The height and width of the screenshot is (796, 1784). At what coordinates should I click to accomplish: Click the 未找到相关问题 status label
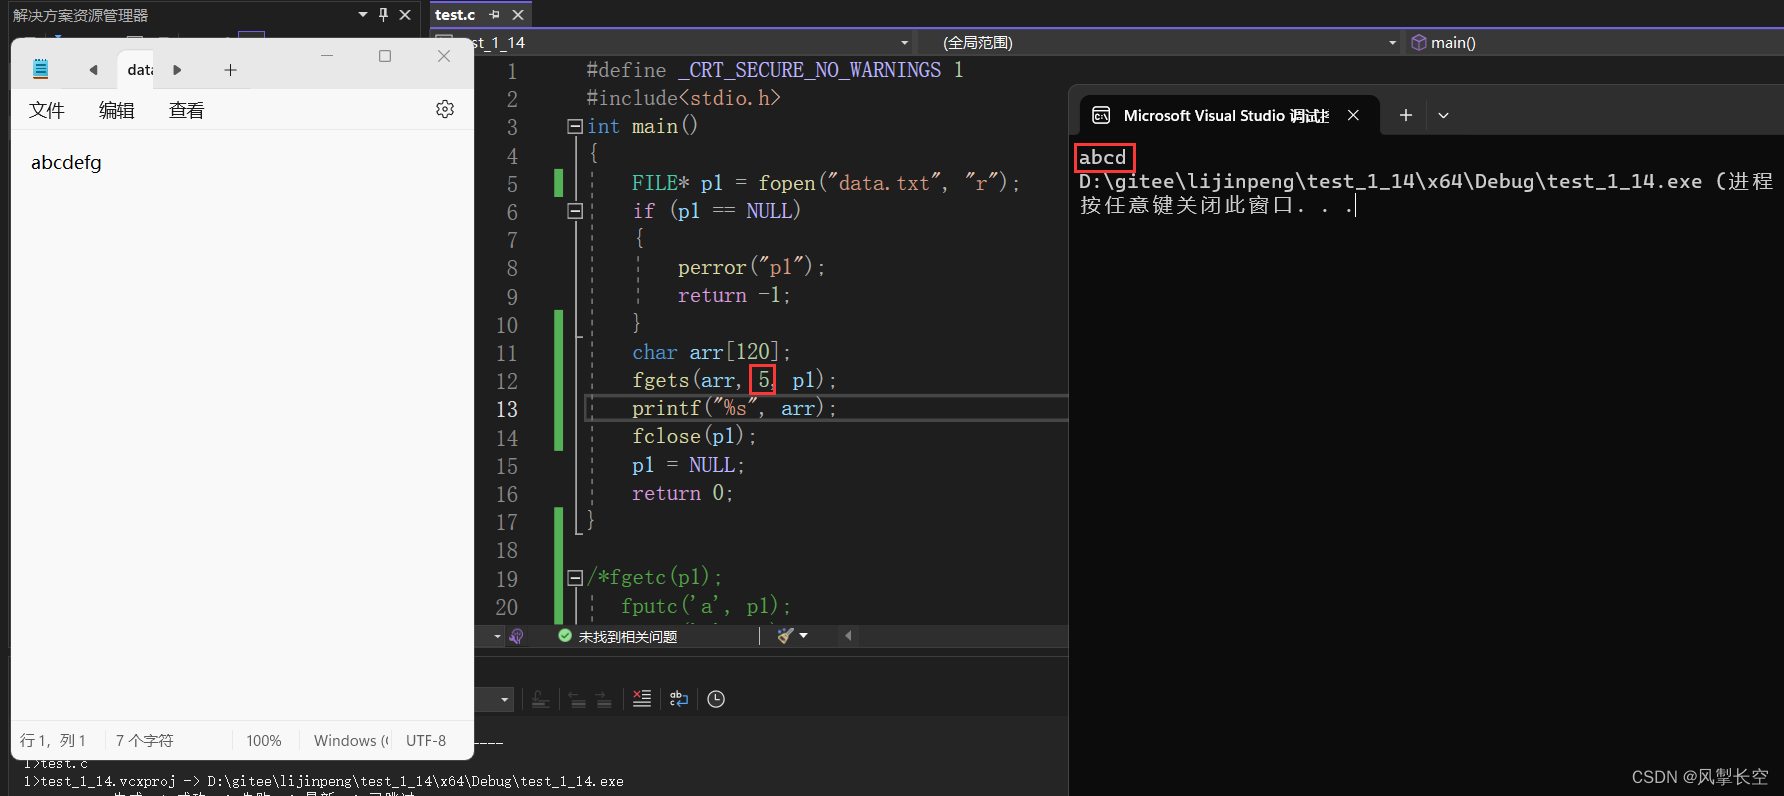coord(628,636)
